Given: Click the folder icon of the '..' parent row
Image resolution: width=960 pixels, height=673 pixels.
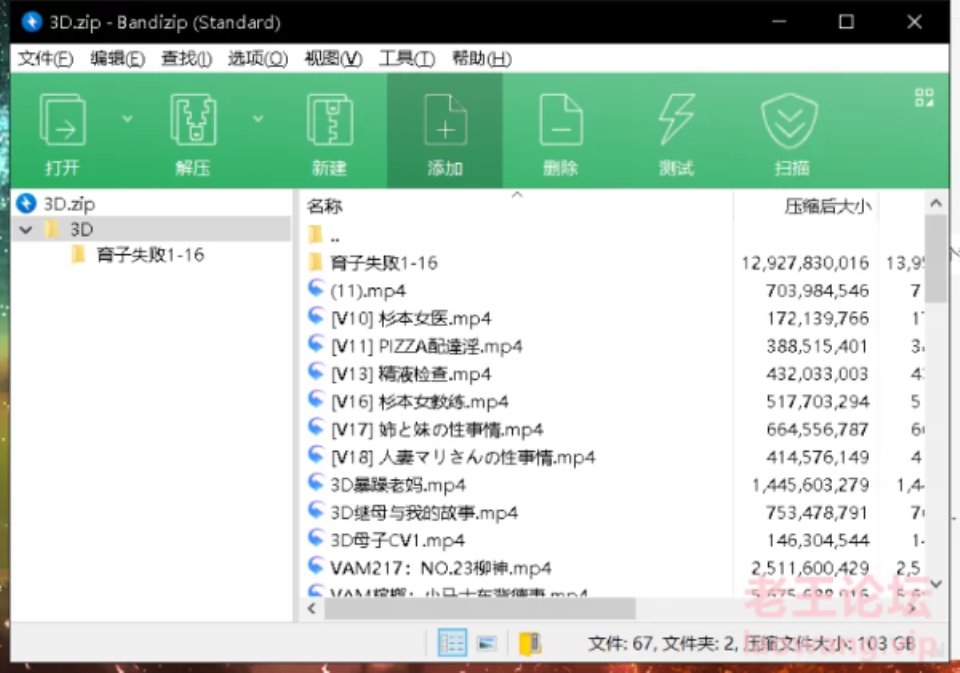Looking at the screenshot, I should pyautogui.click(x=315, y=234).
